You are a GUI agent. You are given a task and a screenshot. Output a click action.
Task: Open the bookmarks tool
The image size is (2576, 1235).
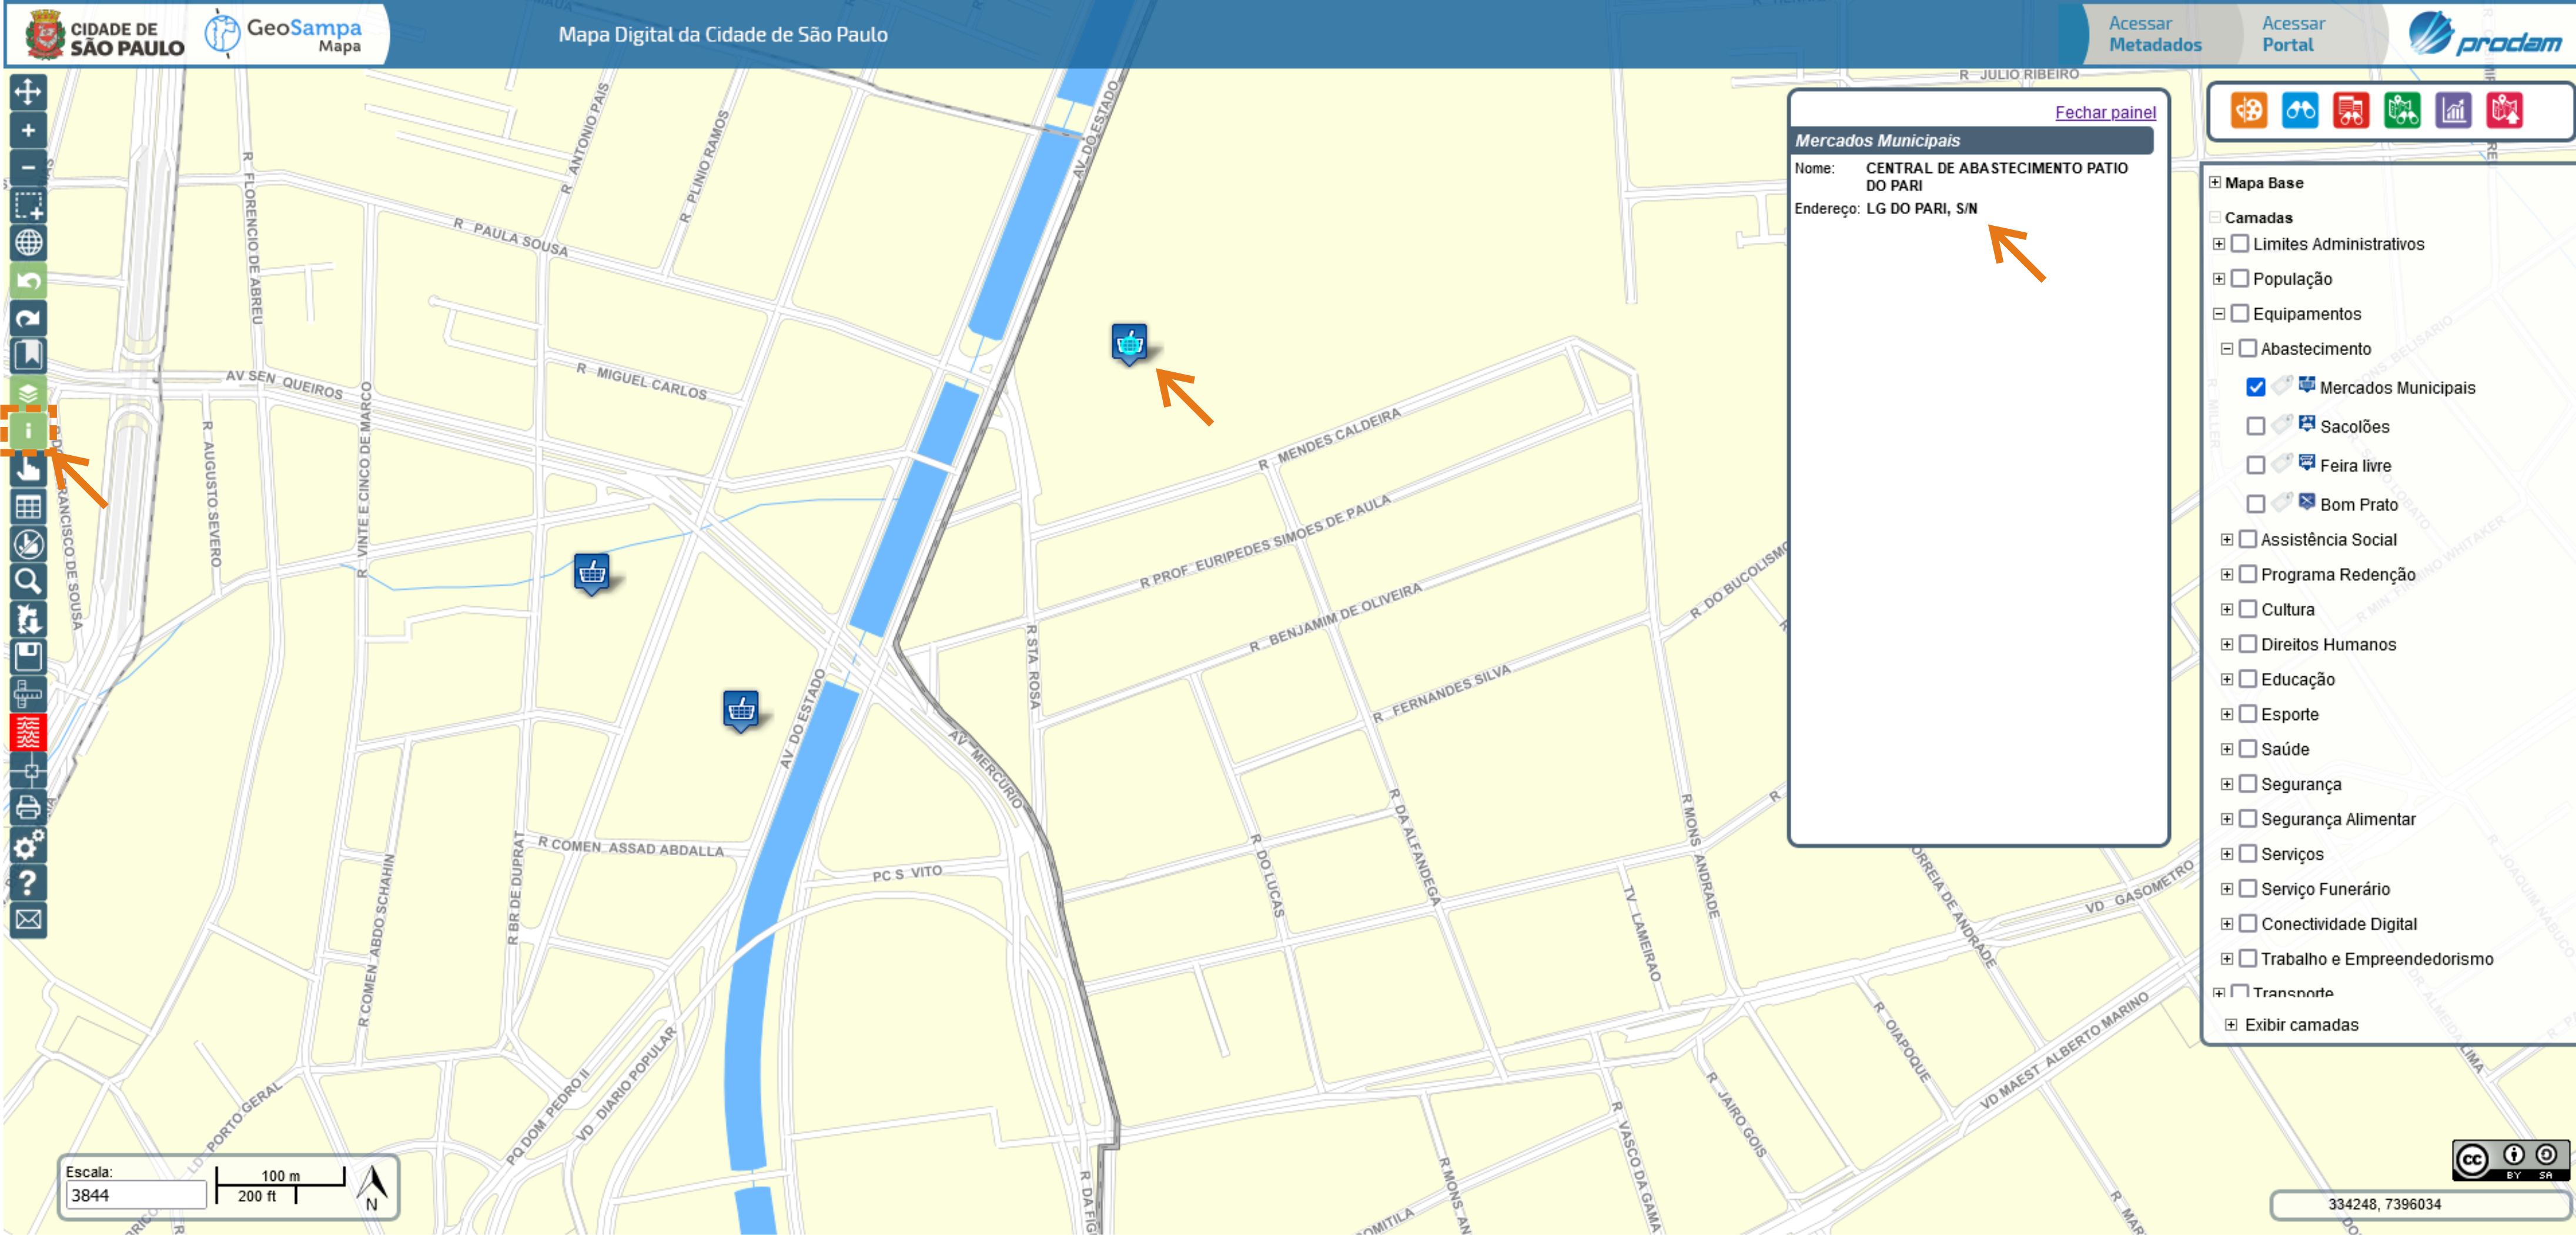28,355
